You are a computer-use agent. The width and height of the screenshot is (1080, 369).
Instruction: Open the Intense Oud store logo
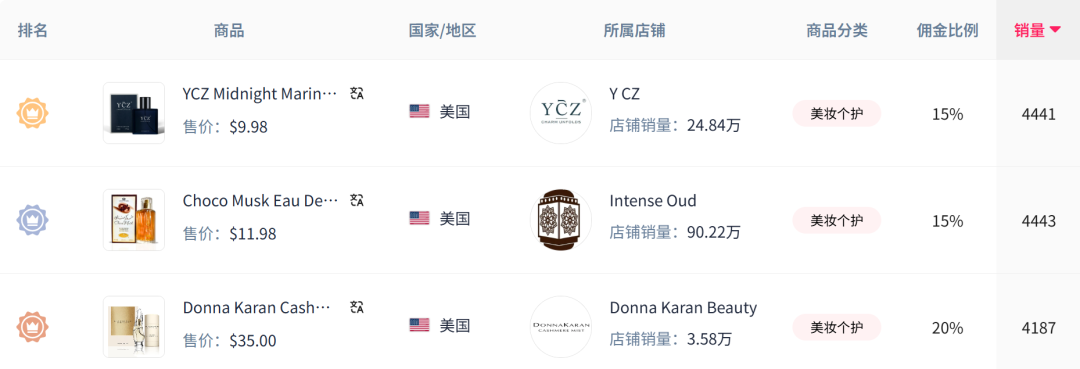tap(561, 220)
